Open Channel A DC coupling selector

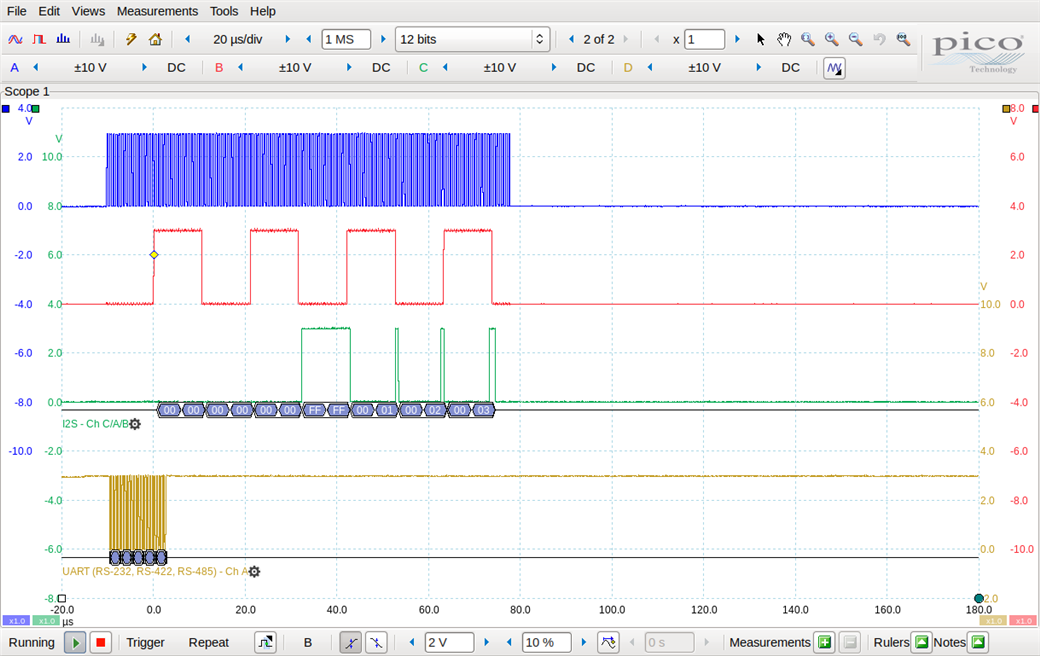(x=176, y=68)
